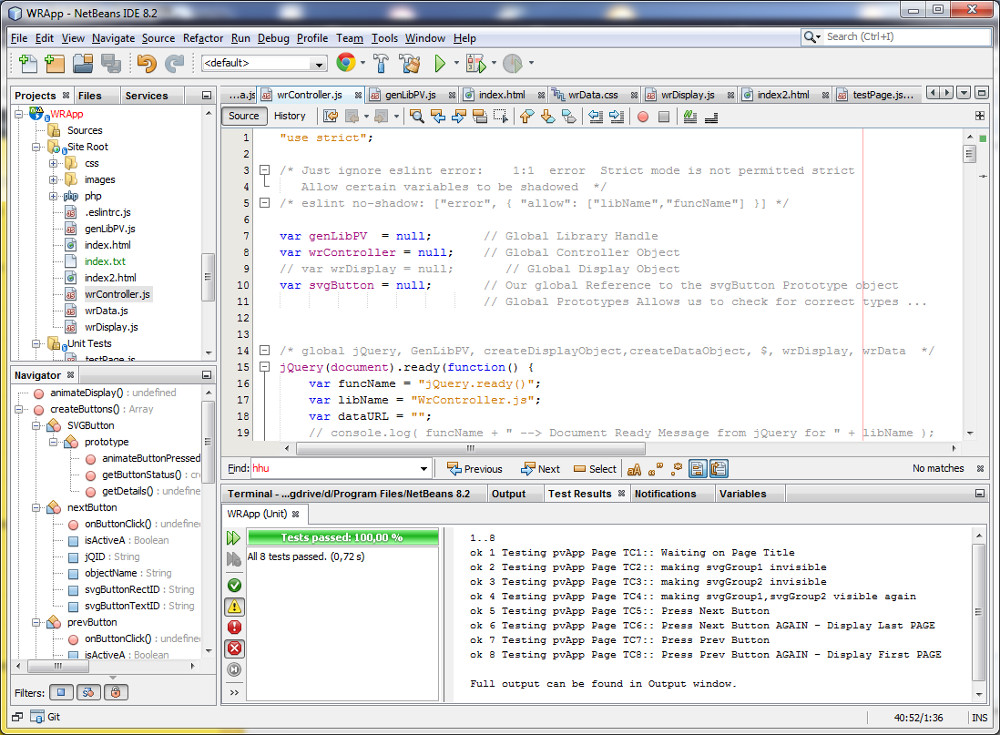
Task: Click Tests passed 100% progress bar
Action: (342, 537)
